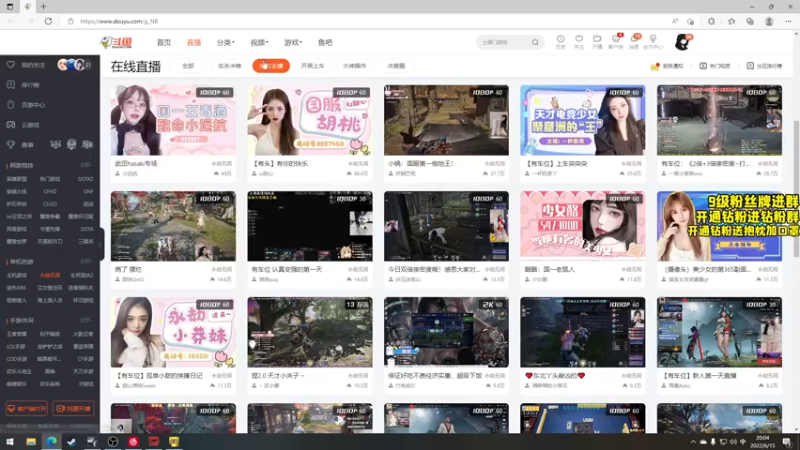Open the 武田hasaki专场 stream thumbnail

(173, 120)
